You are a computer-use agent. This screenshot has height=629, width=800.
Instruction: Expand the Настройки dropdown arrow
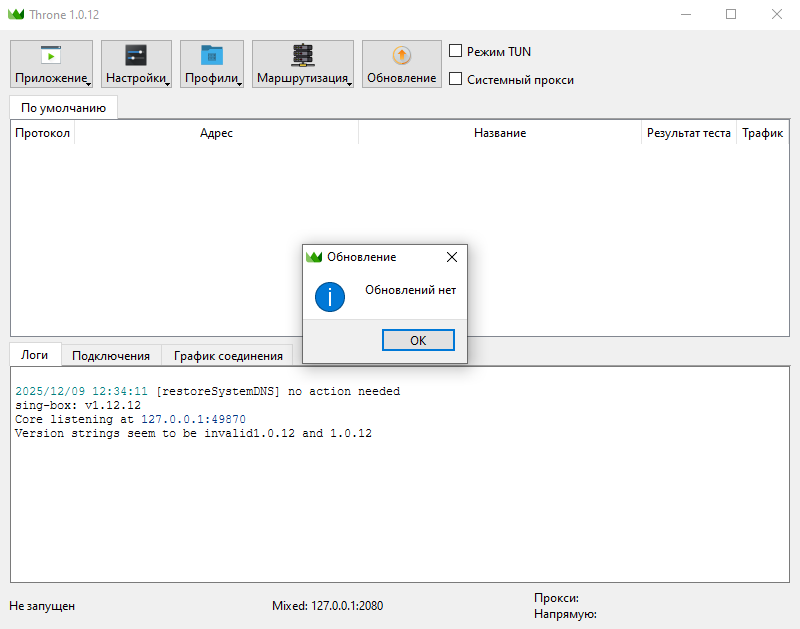(168, 84)
